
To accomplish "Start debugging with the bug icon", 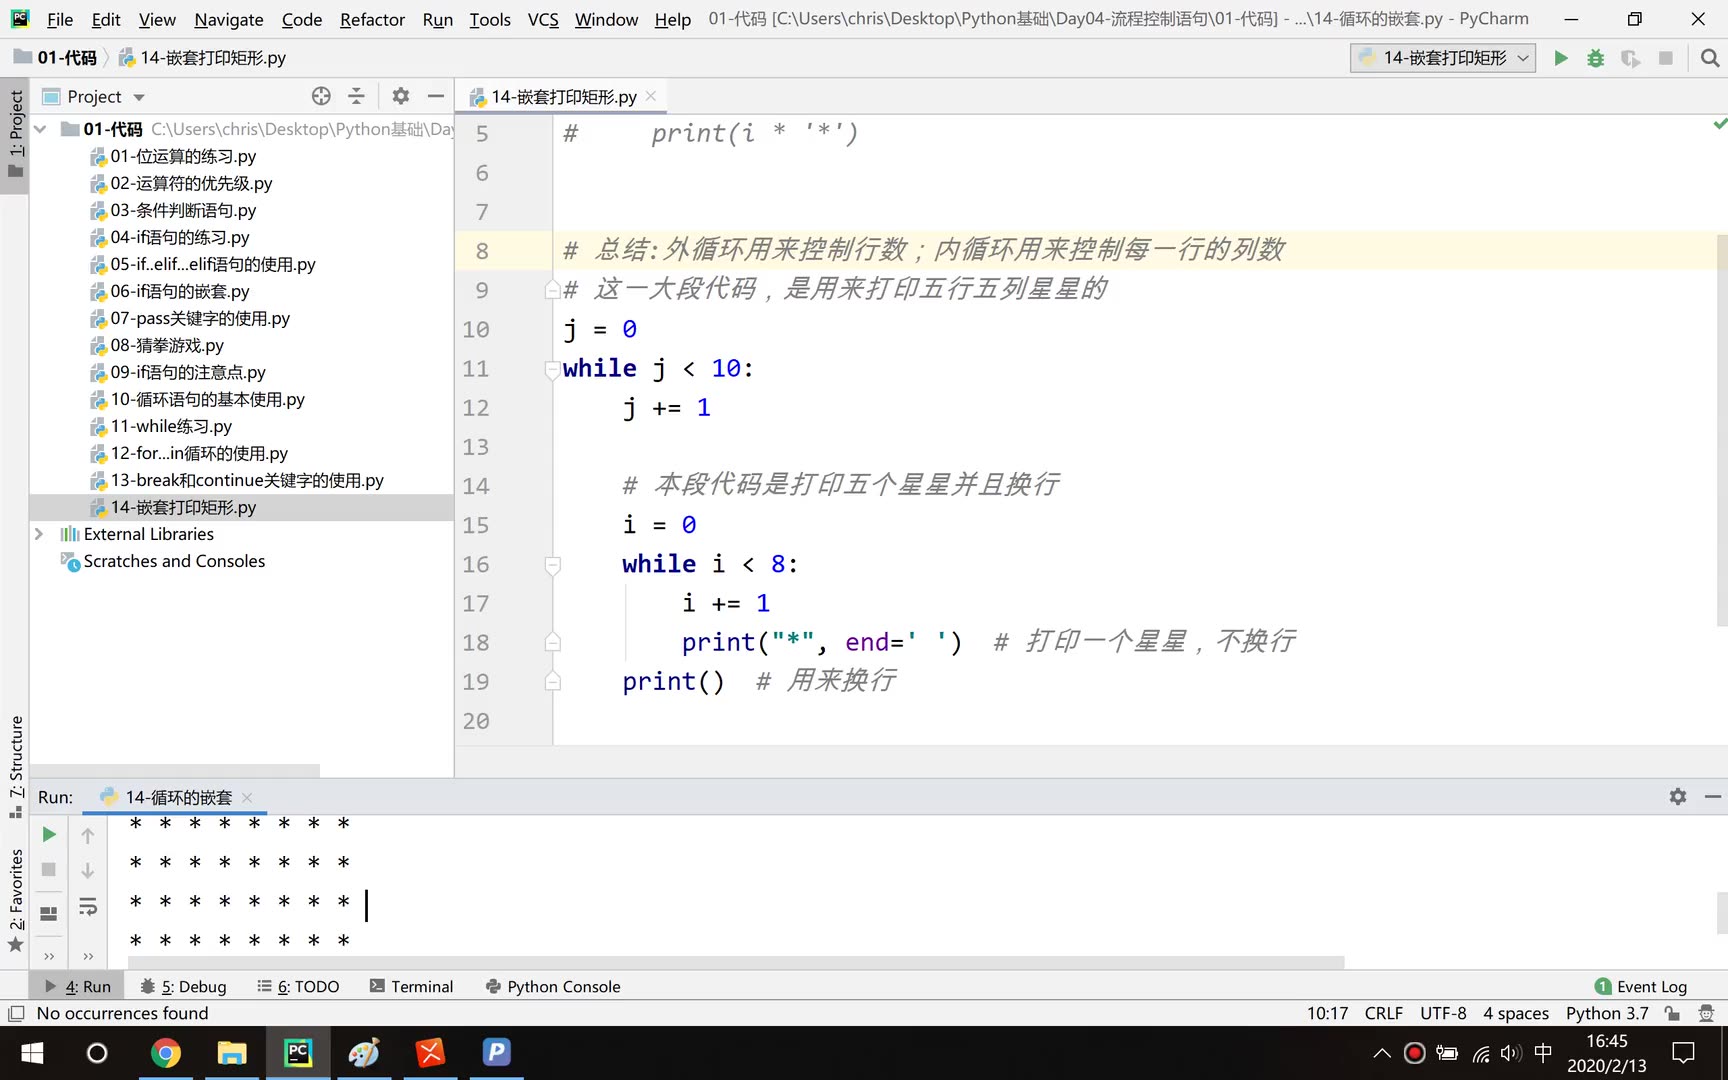I will pyautogui.click(x=1595, y=58).
